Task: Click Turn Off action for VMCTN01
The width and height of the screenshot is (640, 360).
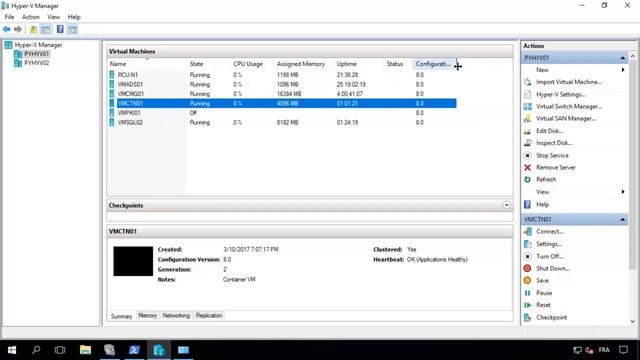Action: [549, 256]
